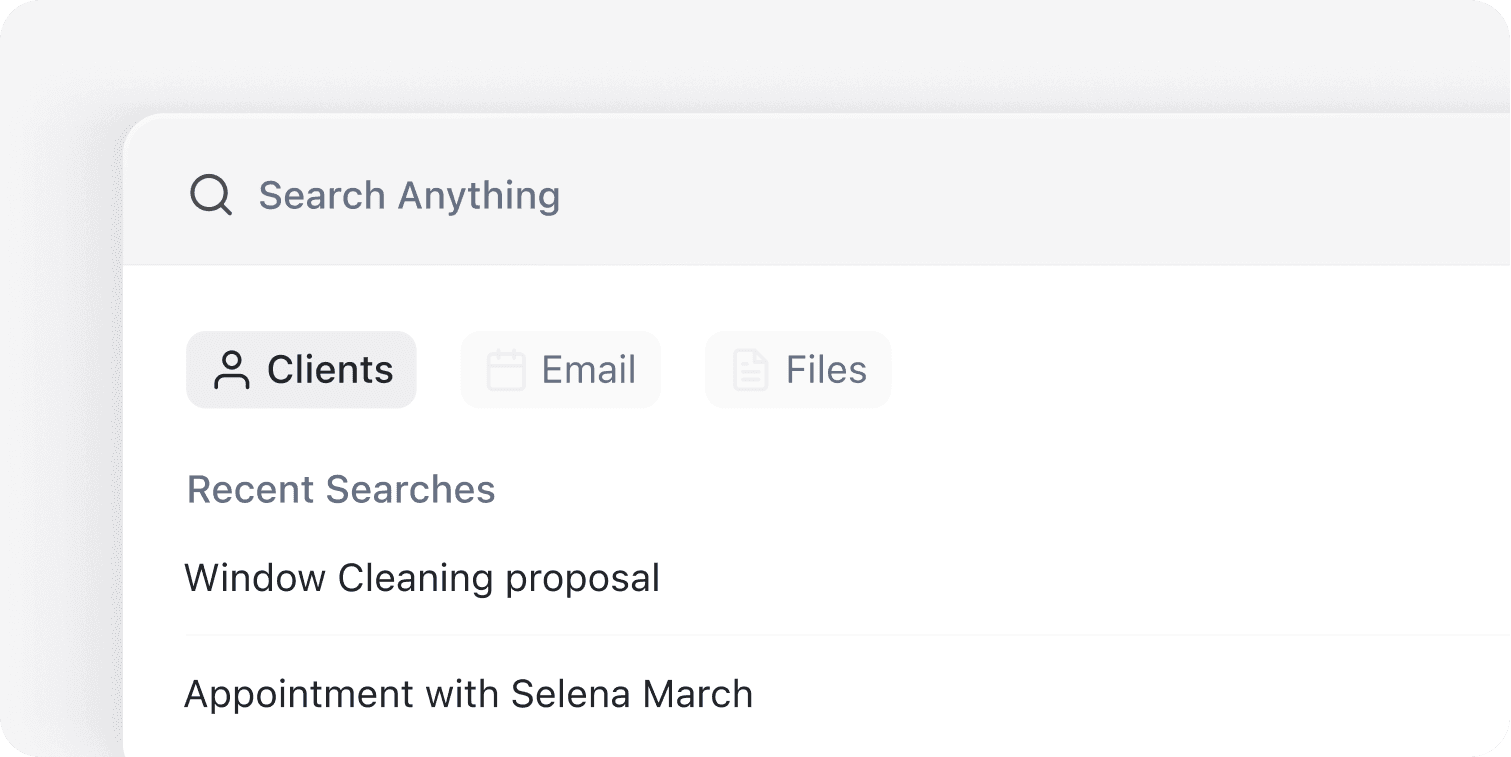Open Appointment with Selena March
The width and height of the screenshot is (1511, 757).
pyautogui.click(x=468, y=694)
